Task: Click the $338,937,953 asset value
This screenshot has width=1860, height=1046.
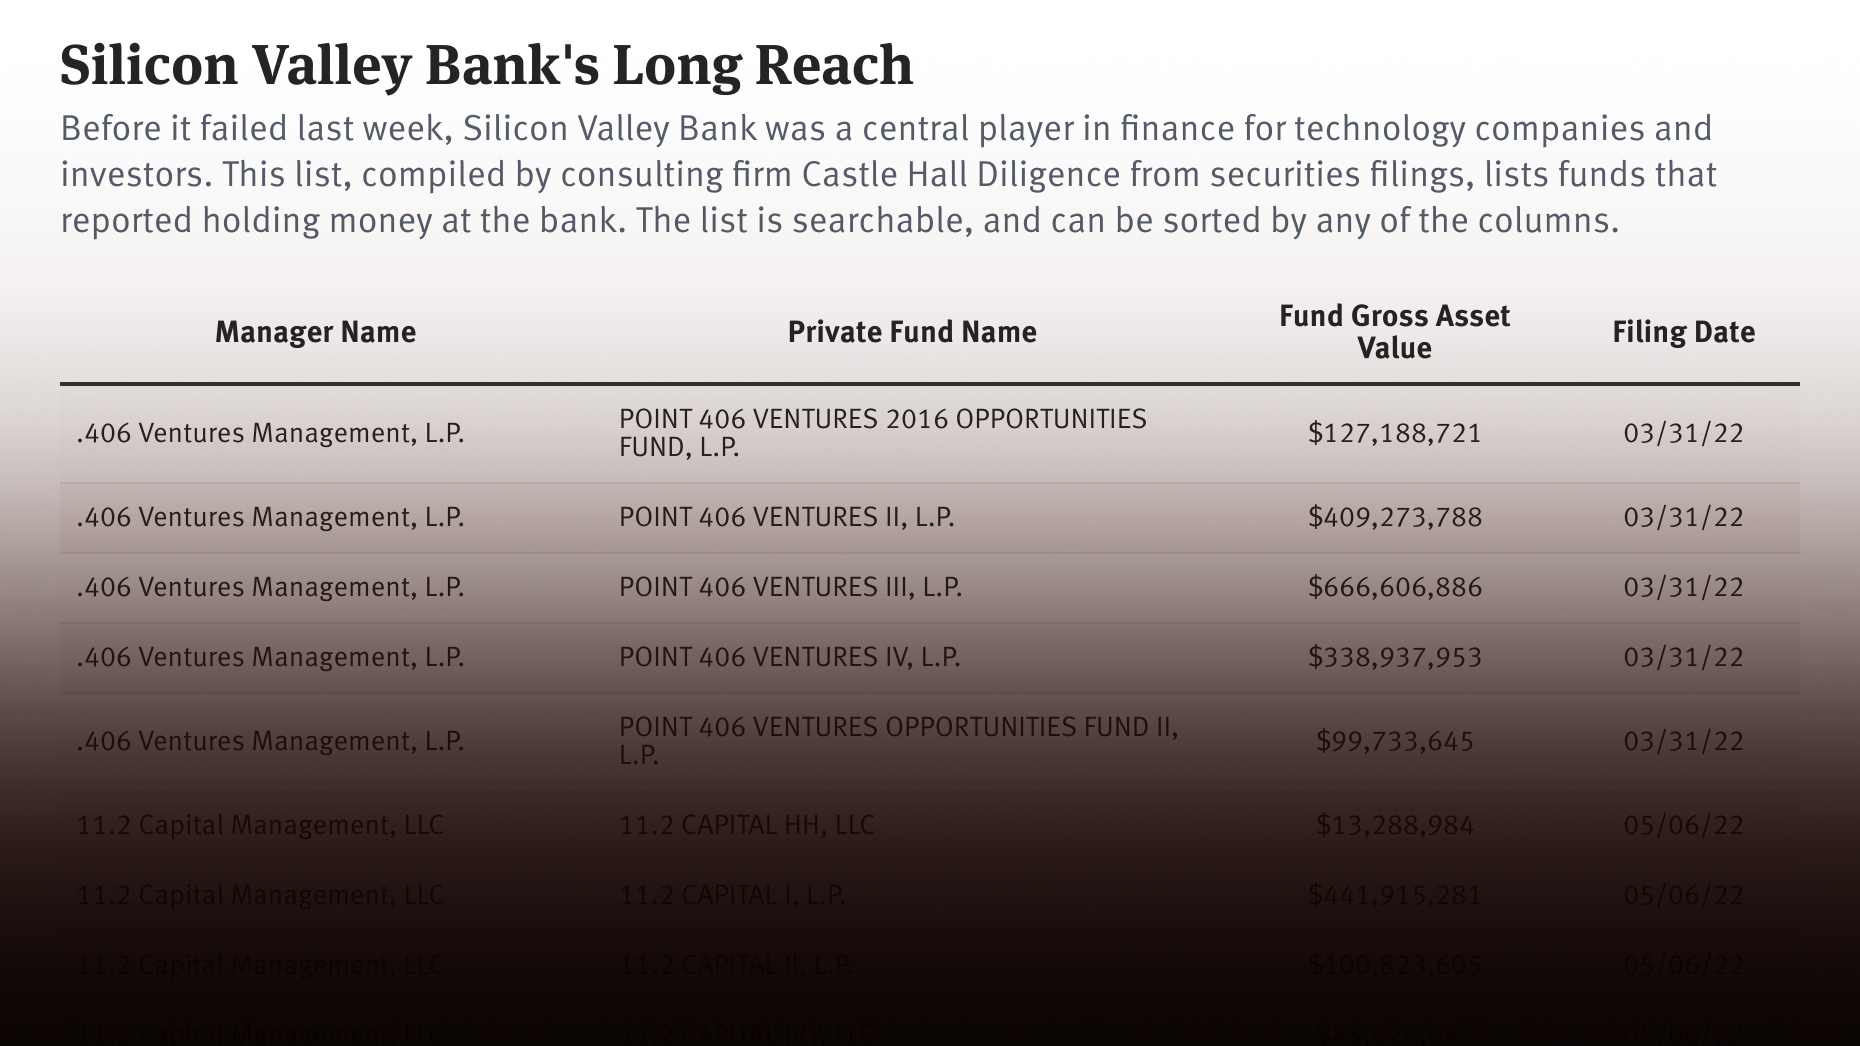Action: coord(1394,657)
